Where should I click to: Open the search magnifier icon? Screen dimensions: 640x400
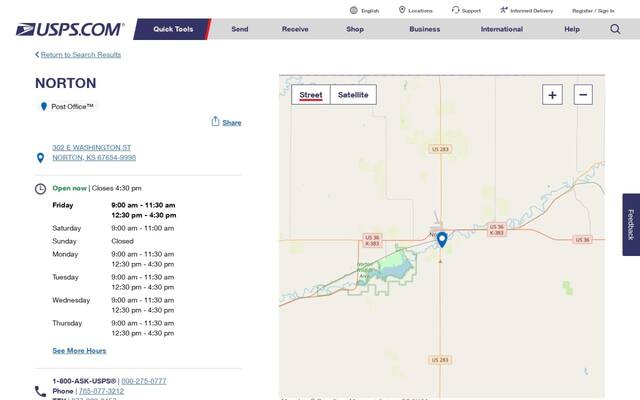click(615, 29)
